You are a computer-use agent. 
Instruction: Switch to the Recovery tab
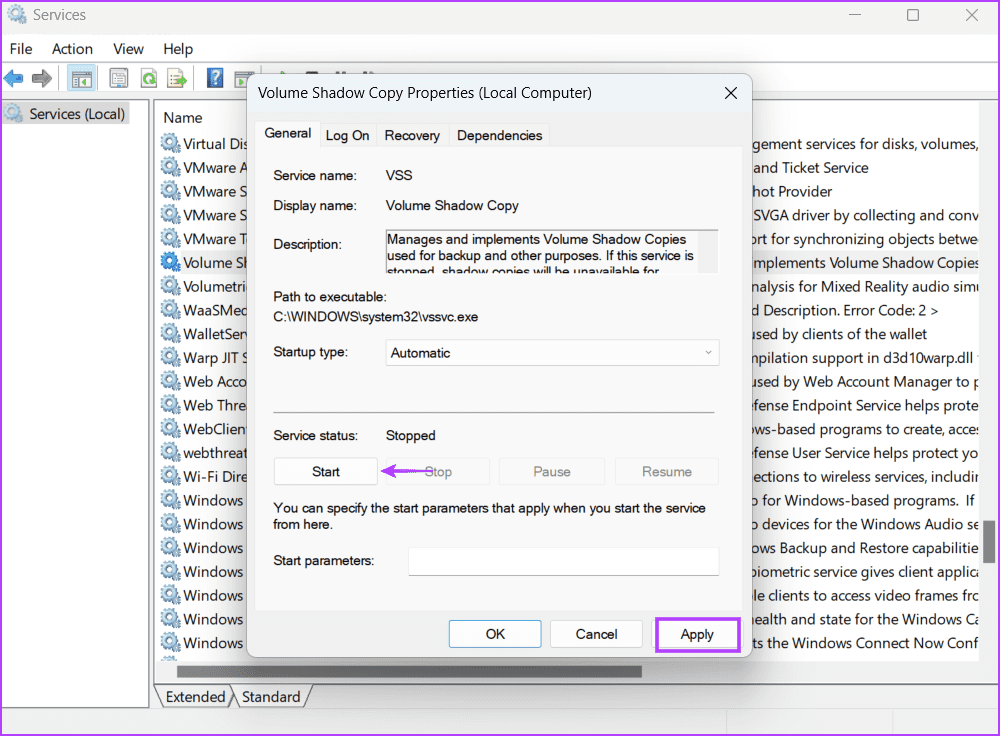(412, 135)
